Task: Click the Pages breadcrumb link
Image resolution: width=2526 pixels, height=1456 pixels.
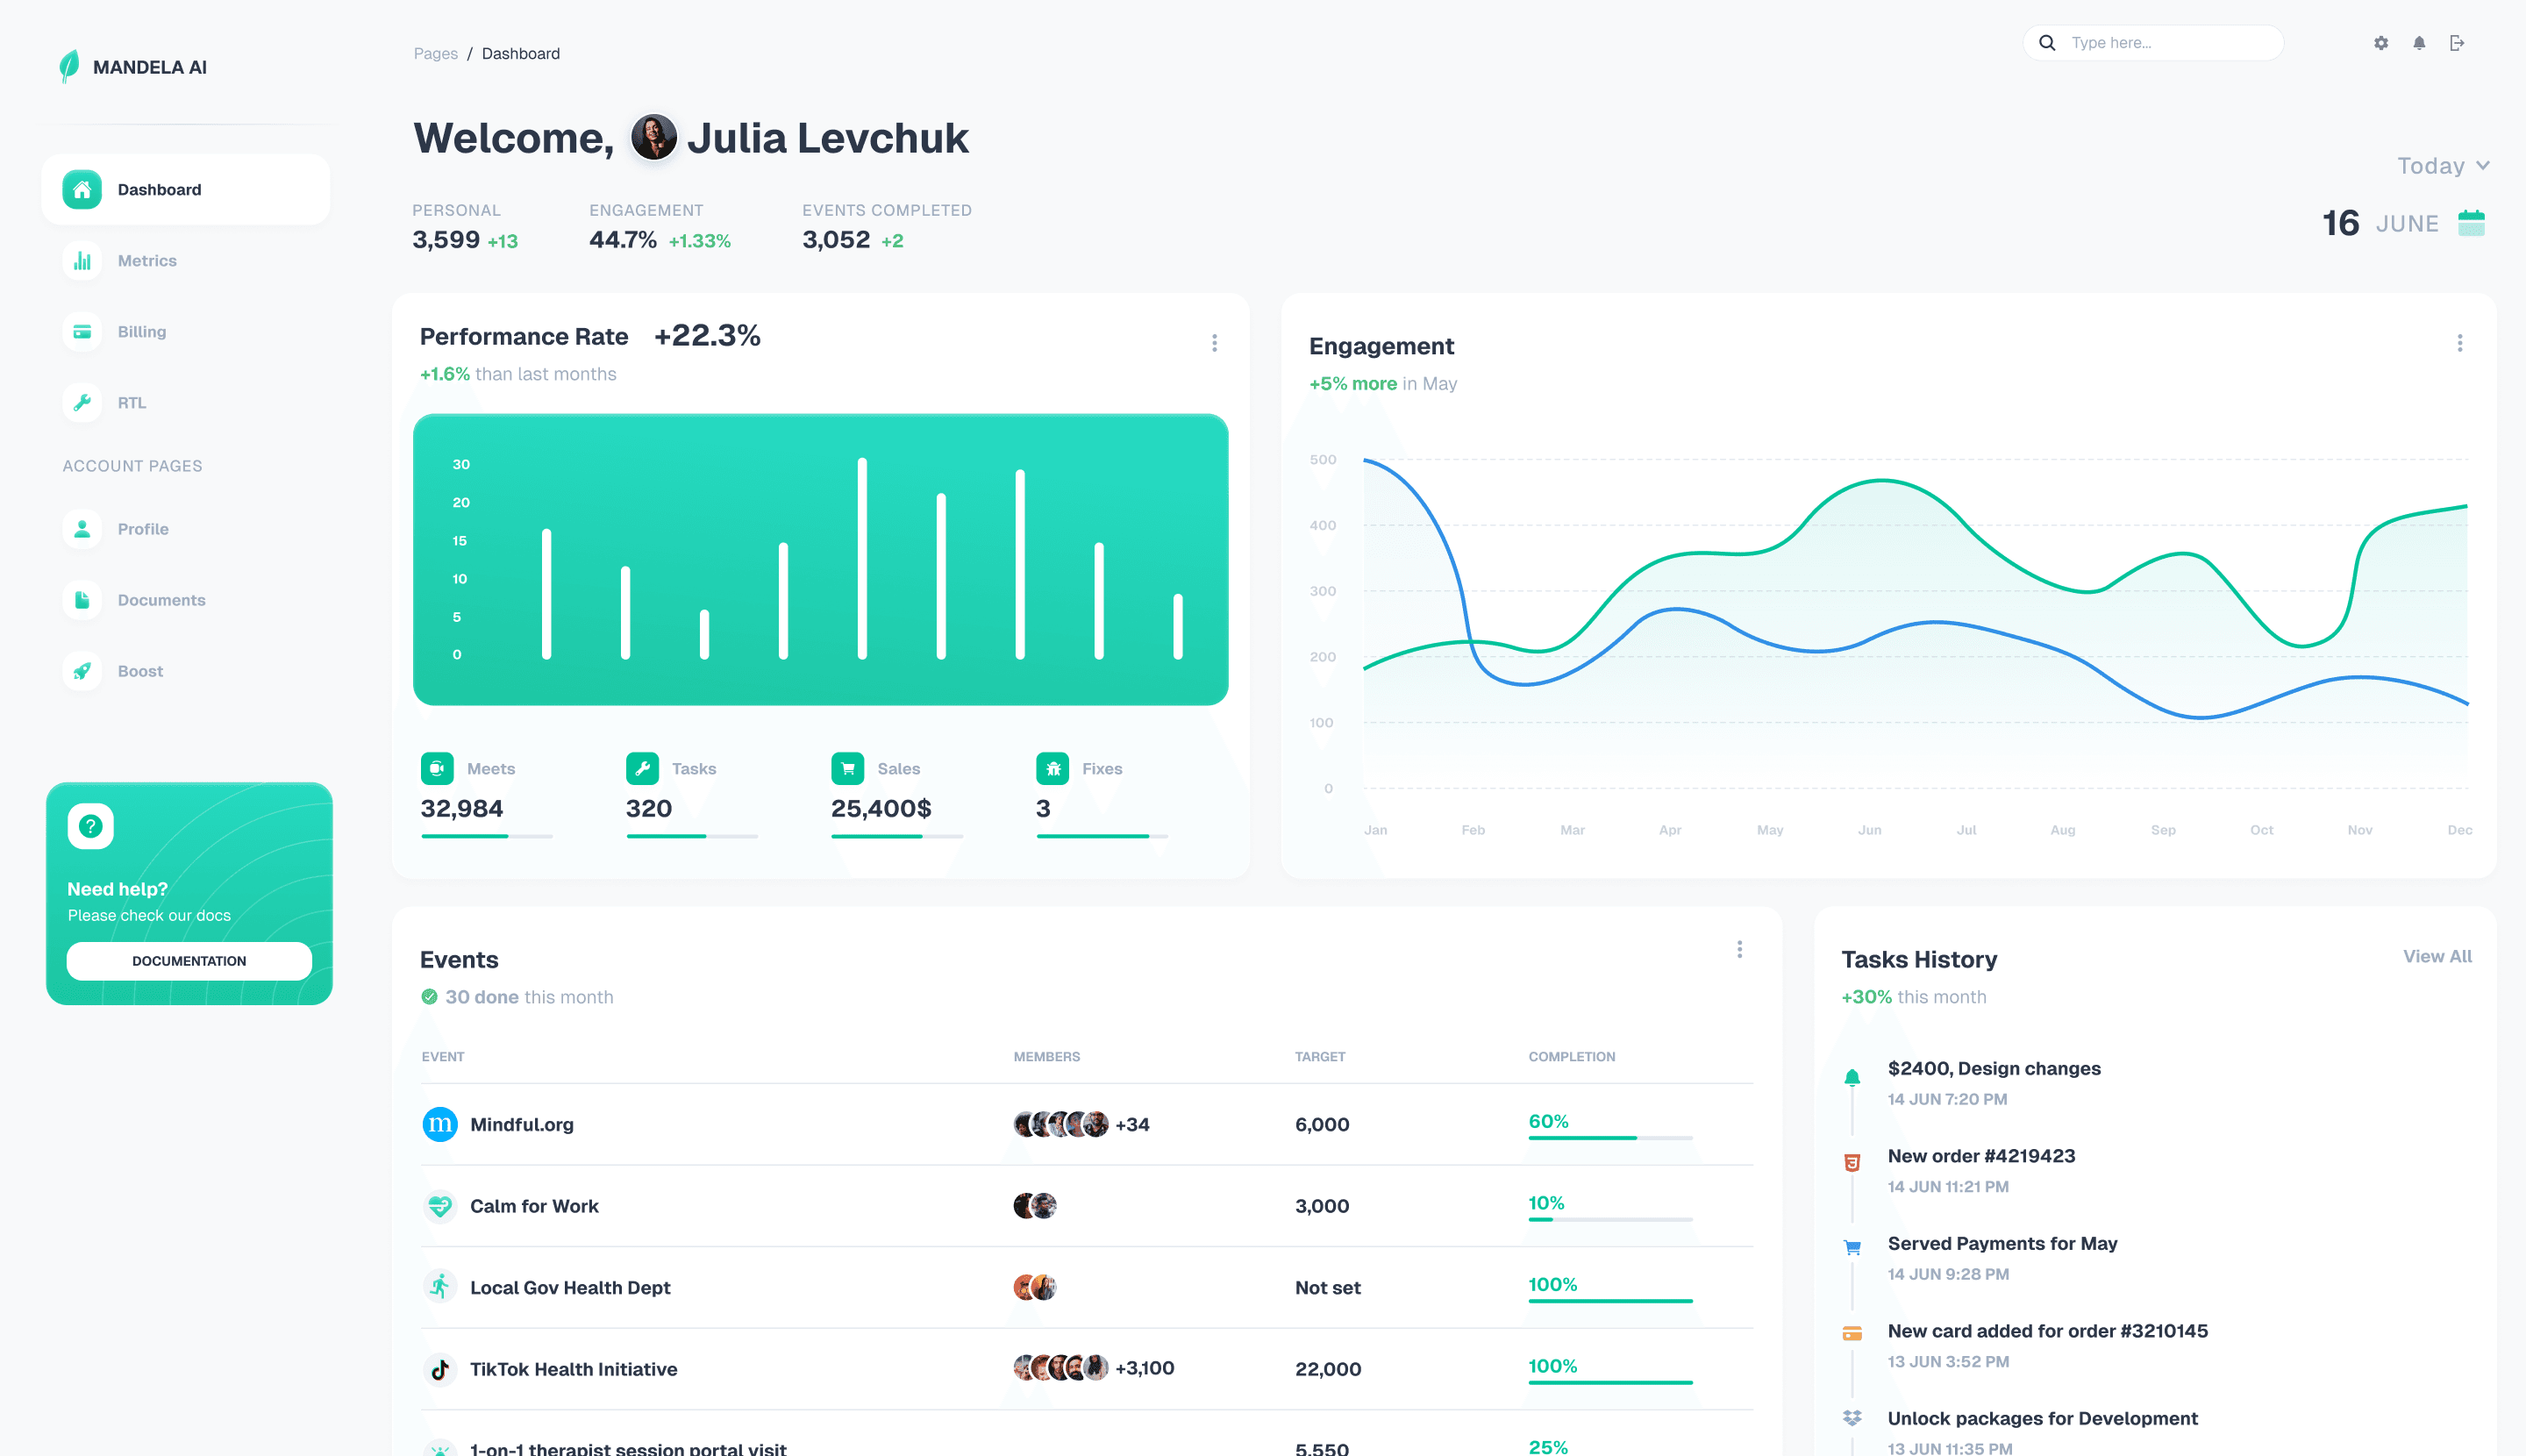Action: pyautogui.click(x=436, y=53)
